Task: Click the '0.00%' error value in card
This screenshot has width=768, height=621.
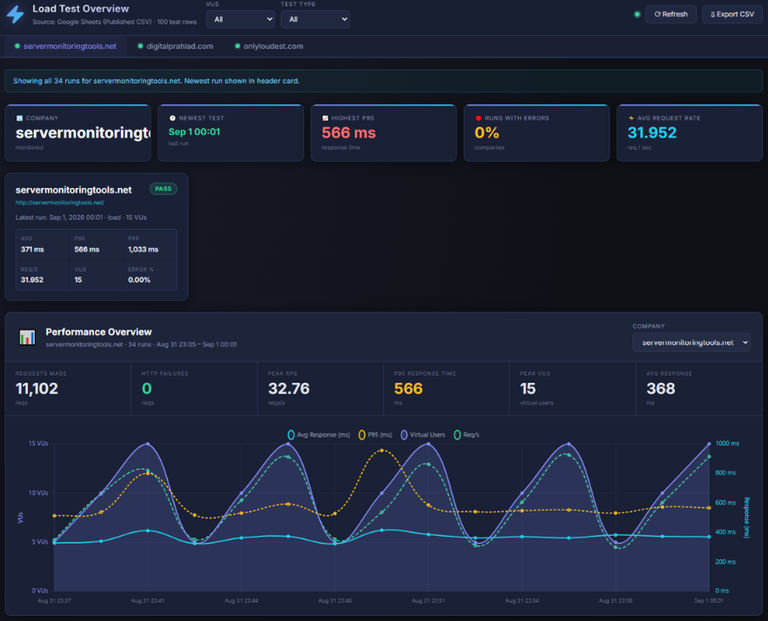Action: 139,280
